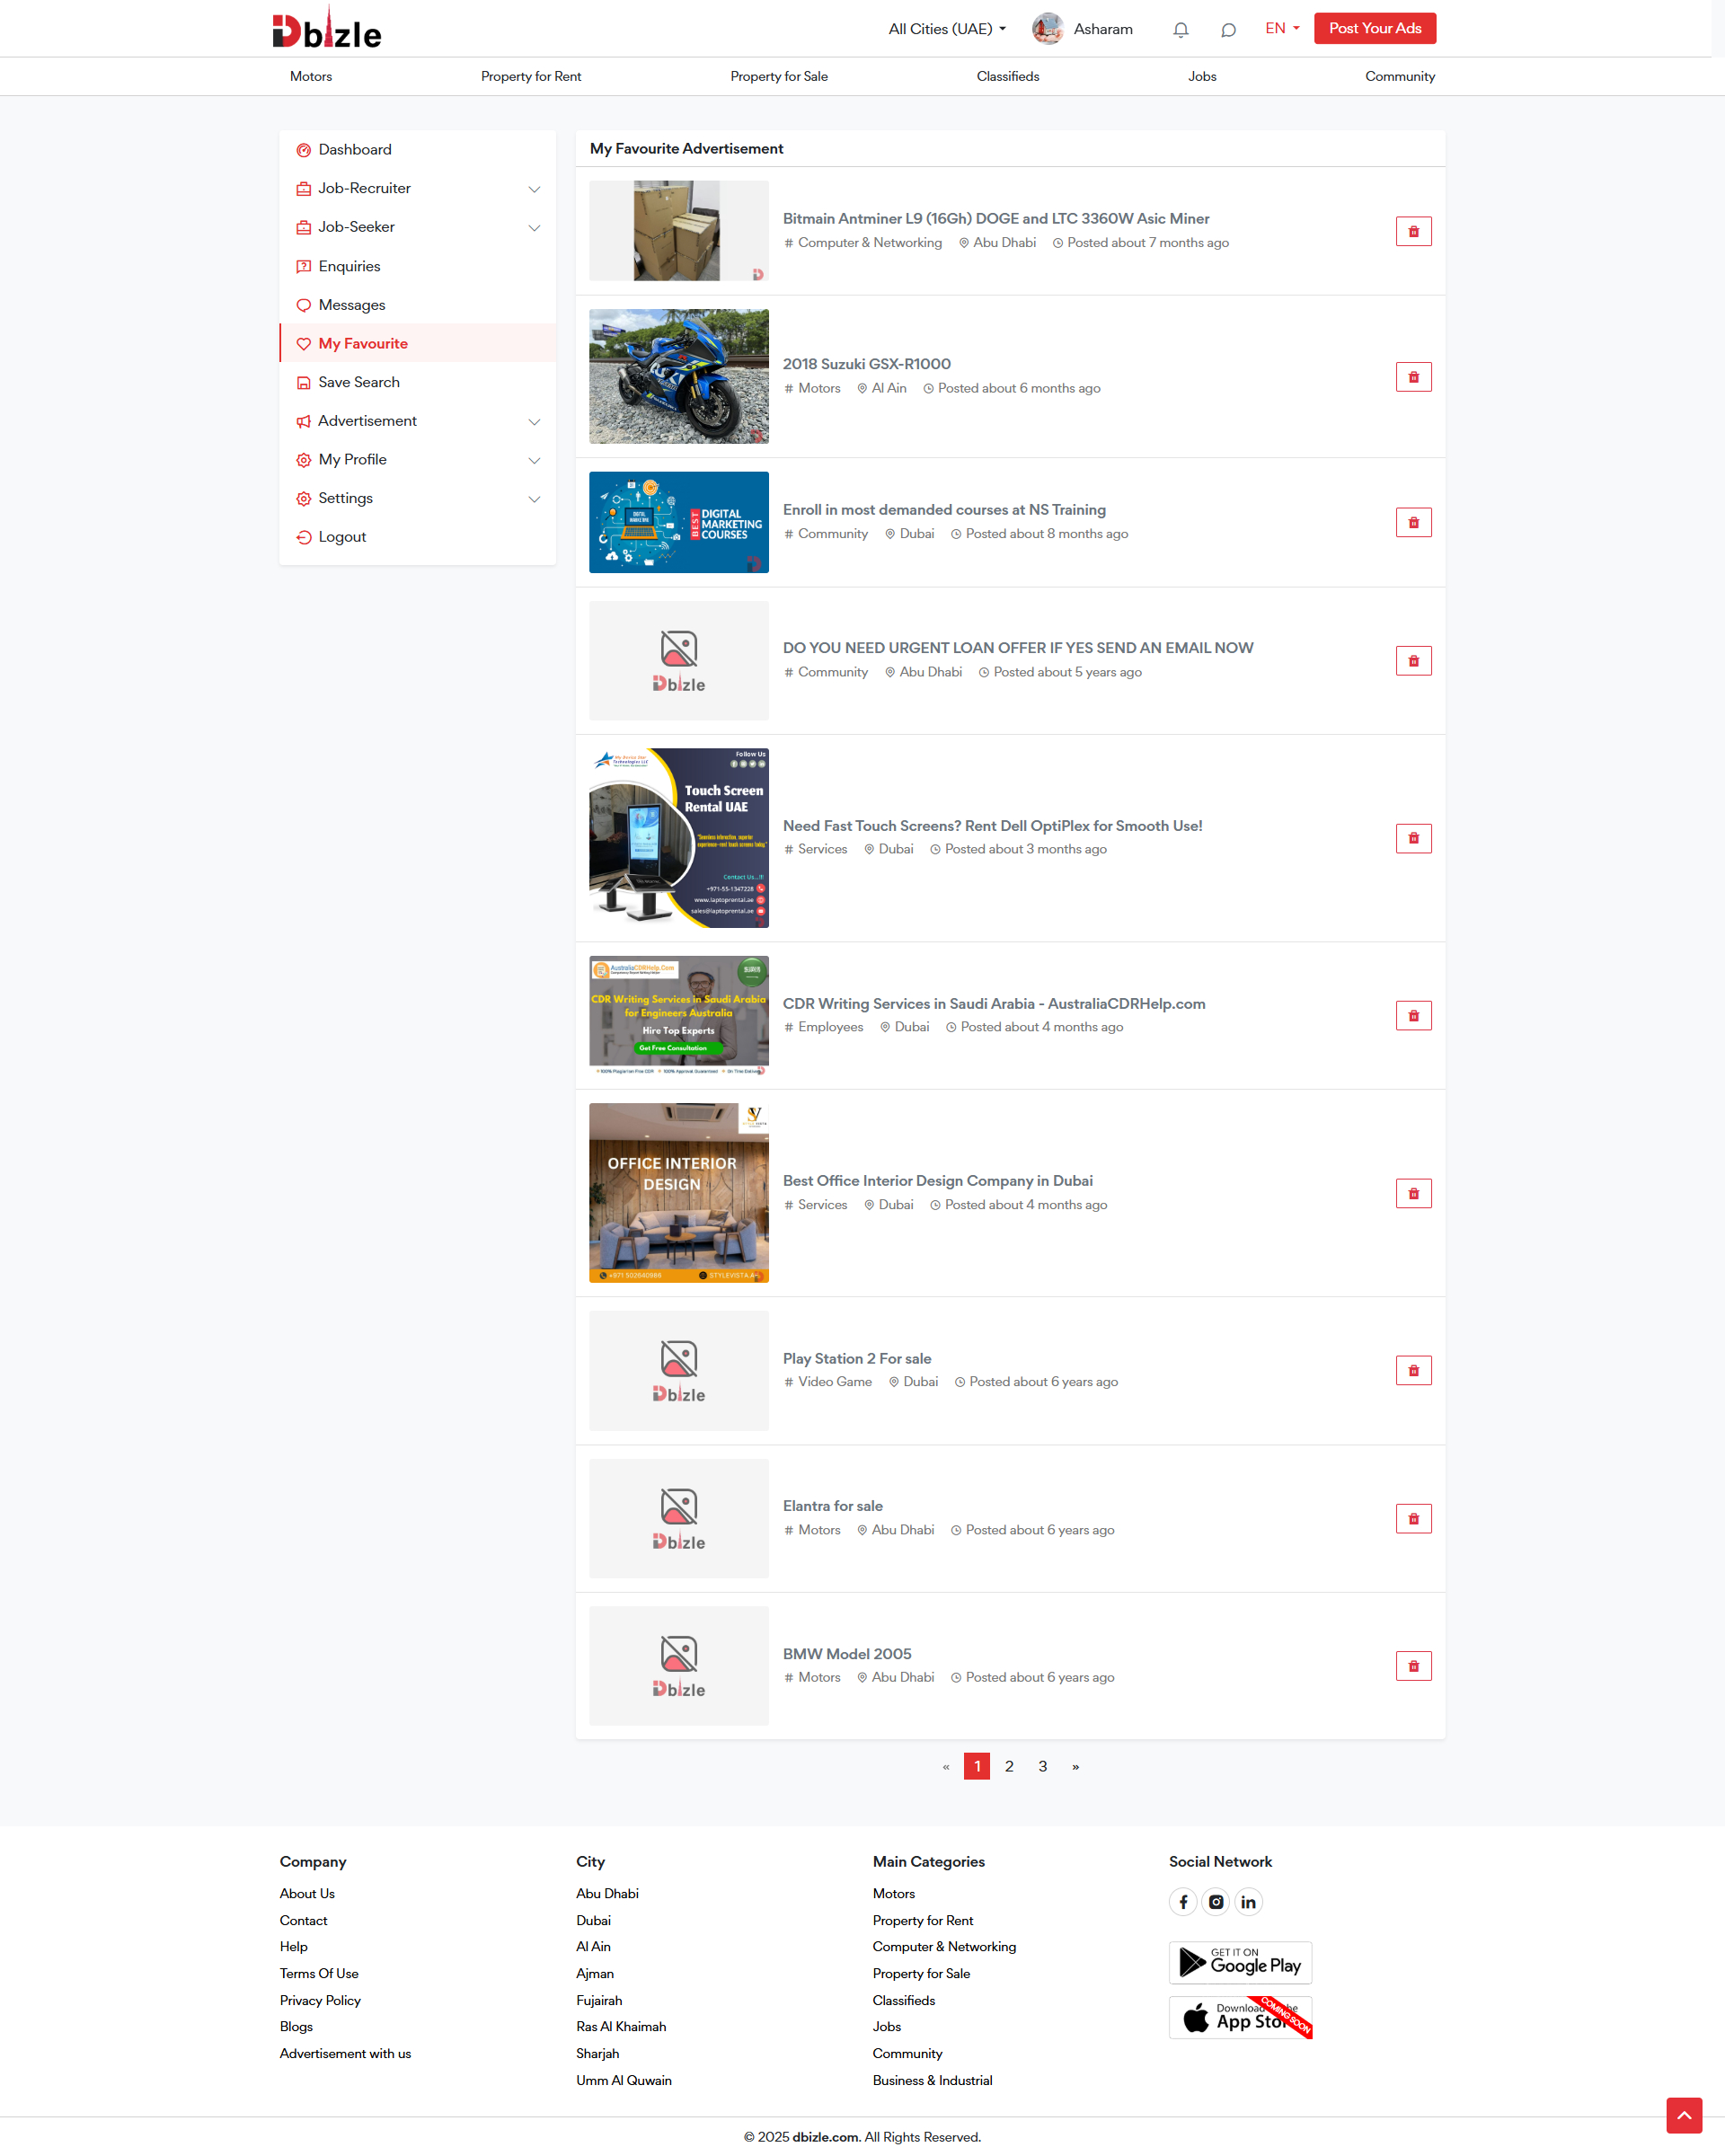The image size is (1725, 2156).
Task: Remove Bitmain Antminer L9 from favourites
Action: [x=1413, y=231]
